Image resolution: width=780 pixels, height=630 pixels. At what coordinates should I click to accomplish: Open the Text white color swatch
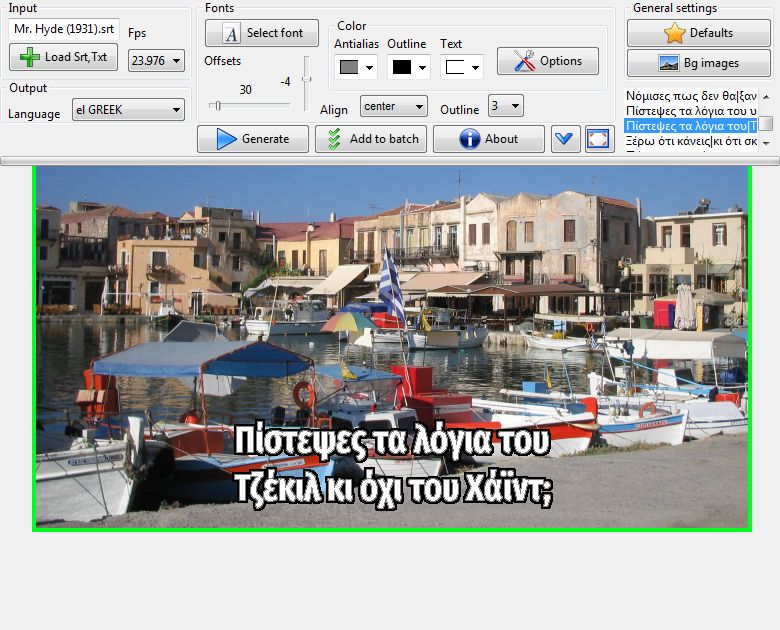click(x=462, y=67)
